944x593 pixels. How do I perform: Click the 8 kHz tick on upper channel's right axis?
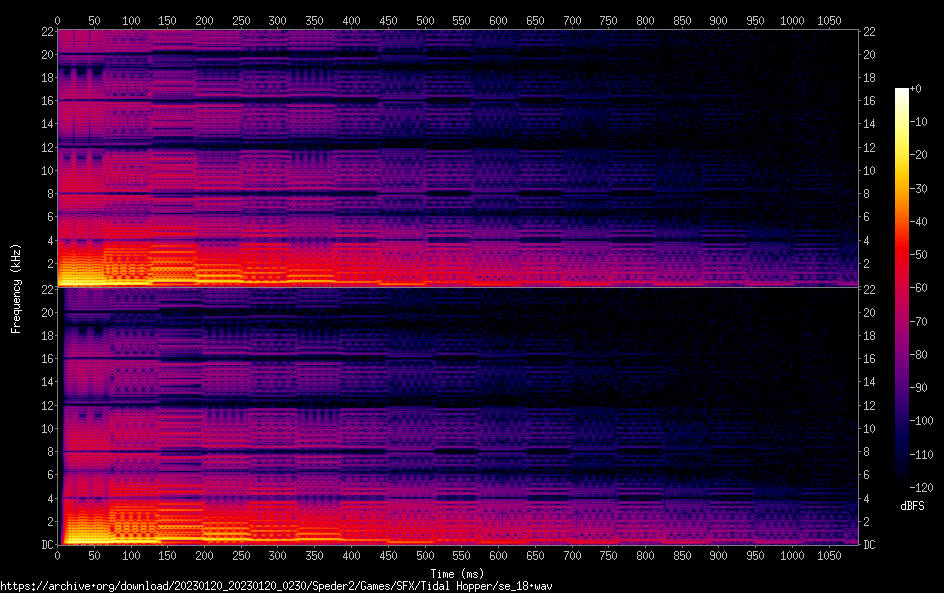pyautogui.click(x=869, y=194)
